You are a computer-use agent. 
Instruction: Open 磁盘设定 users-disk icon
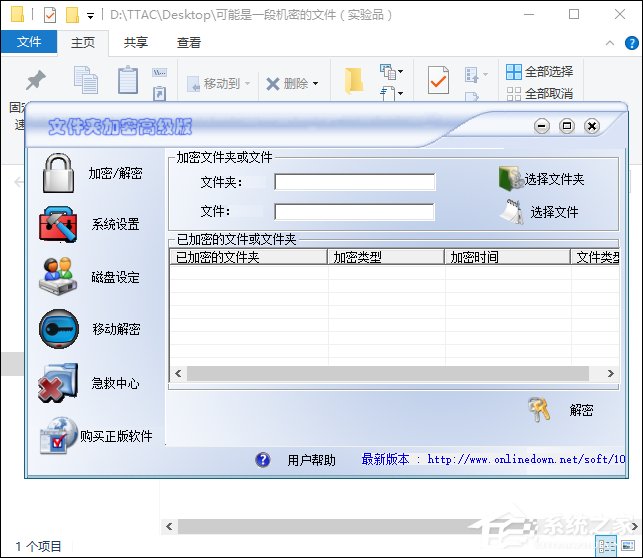pyautogui.click(x=58, y=276)
